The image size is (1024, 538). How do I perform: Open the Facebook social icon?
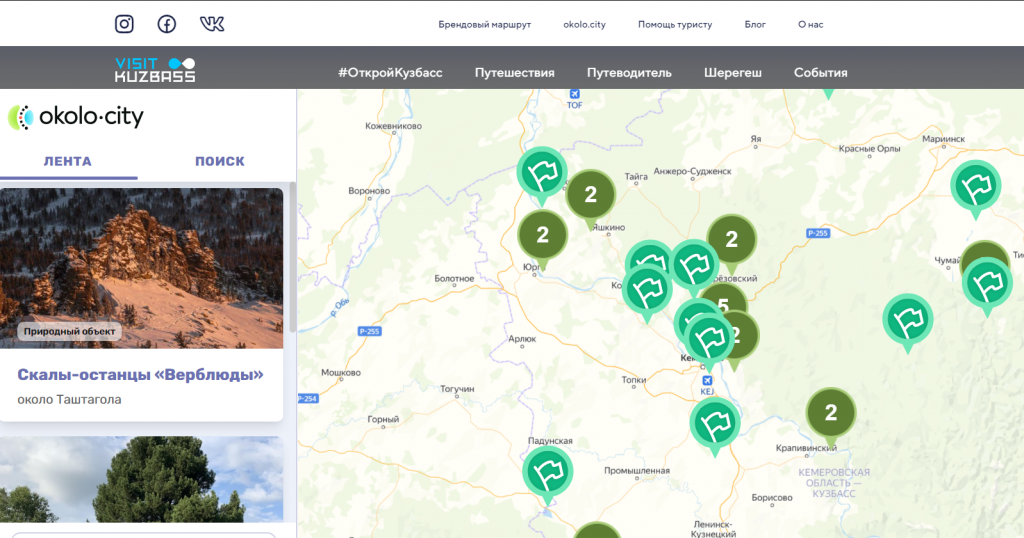point(167,24)
